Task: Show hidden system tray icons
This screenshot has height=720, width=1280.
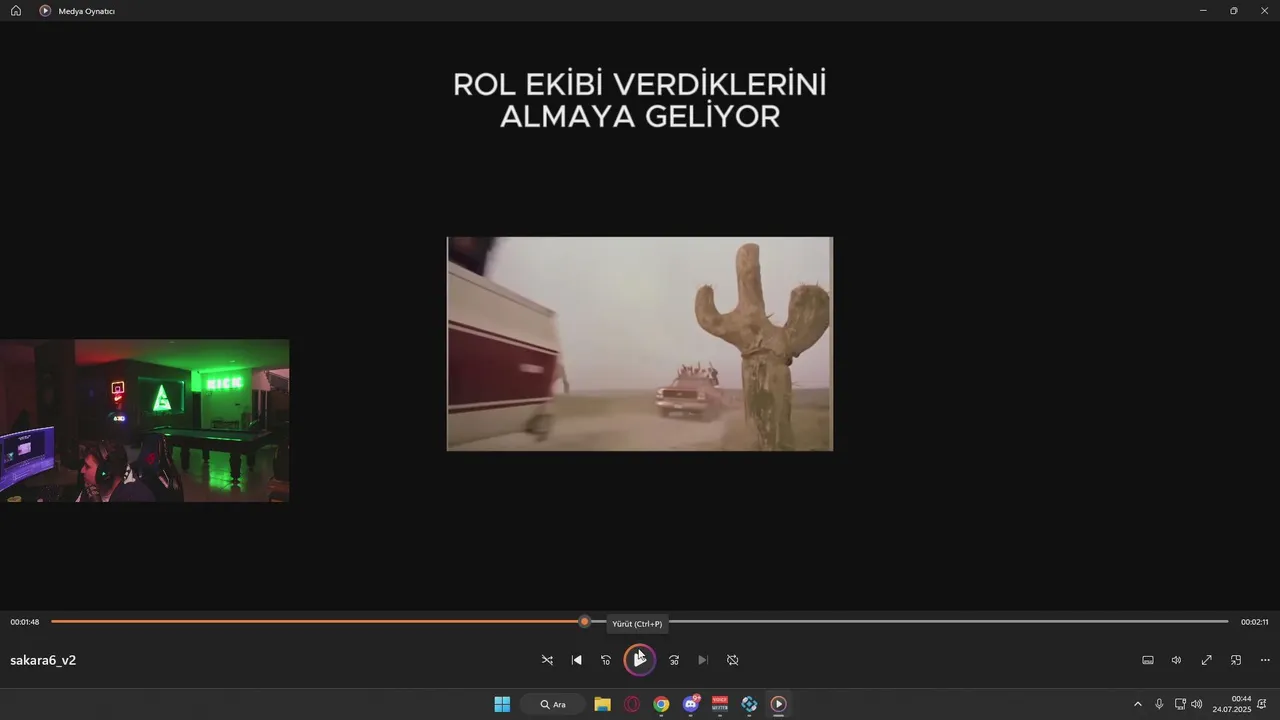Action: [1137, 704]
